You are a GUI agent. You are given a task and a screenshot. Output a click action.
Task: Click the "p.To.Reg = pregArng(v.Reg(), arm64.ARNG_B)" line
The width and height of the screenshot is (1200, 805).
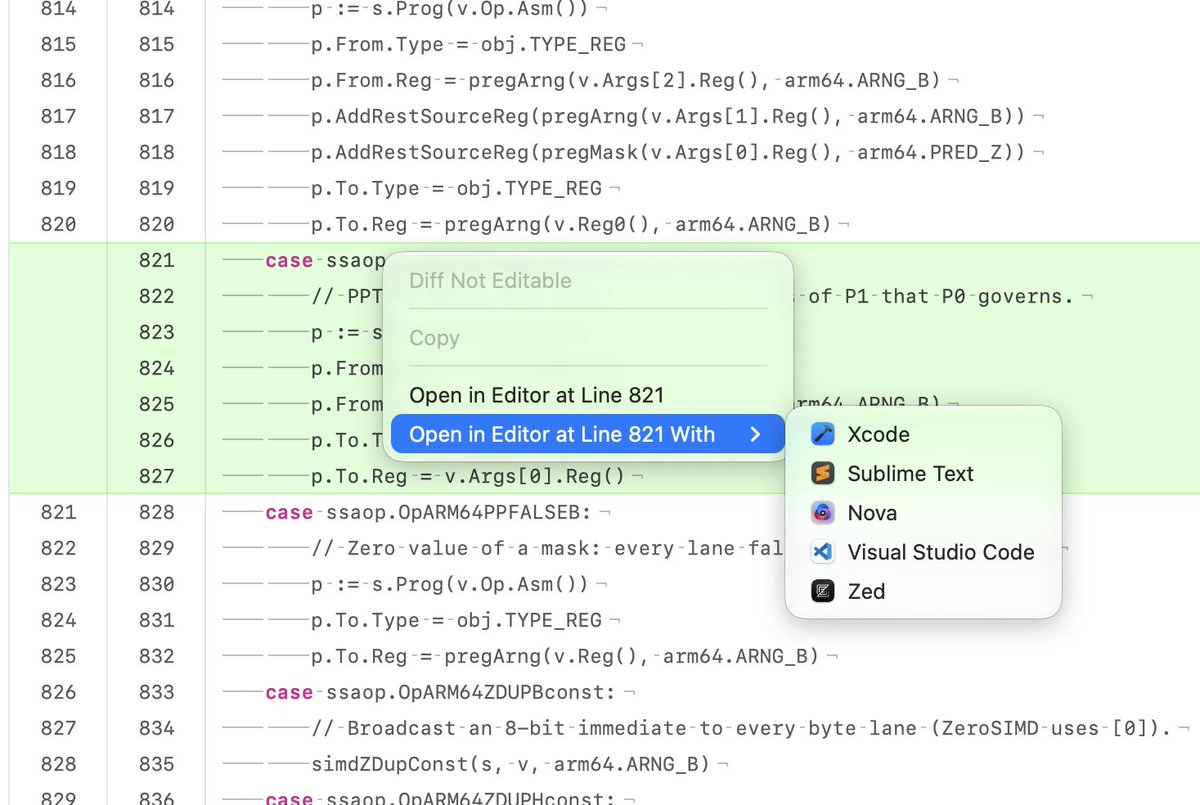point(565,656)
